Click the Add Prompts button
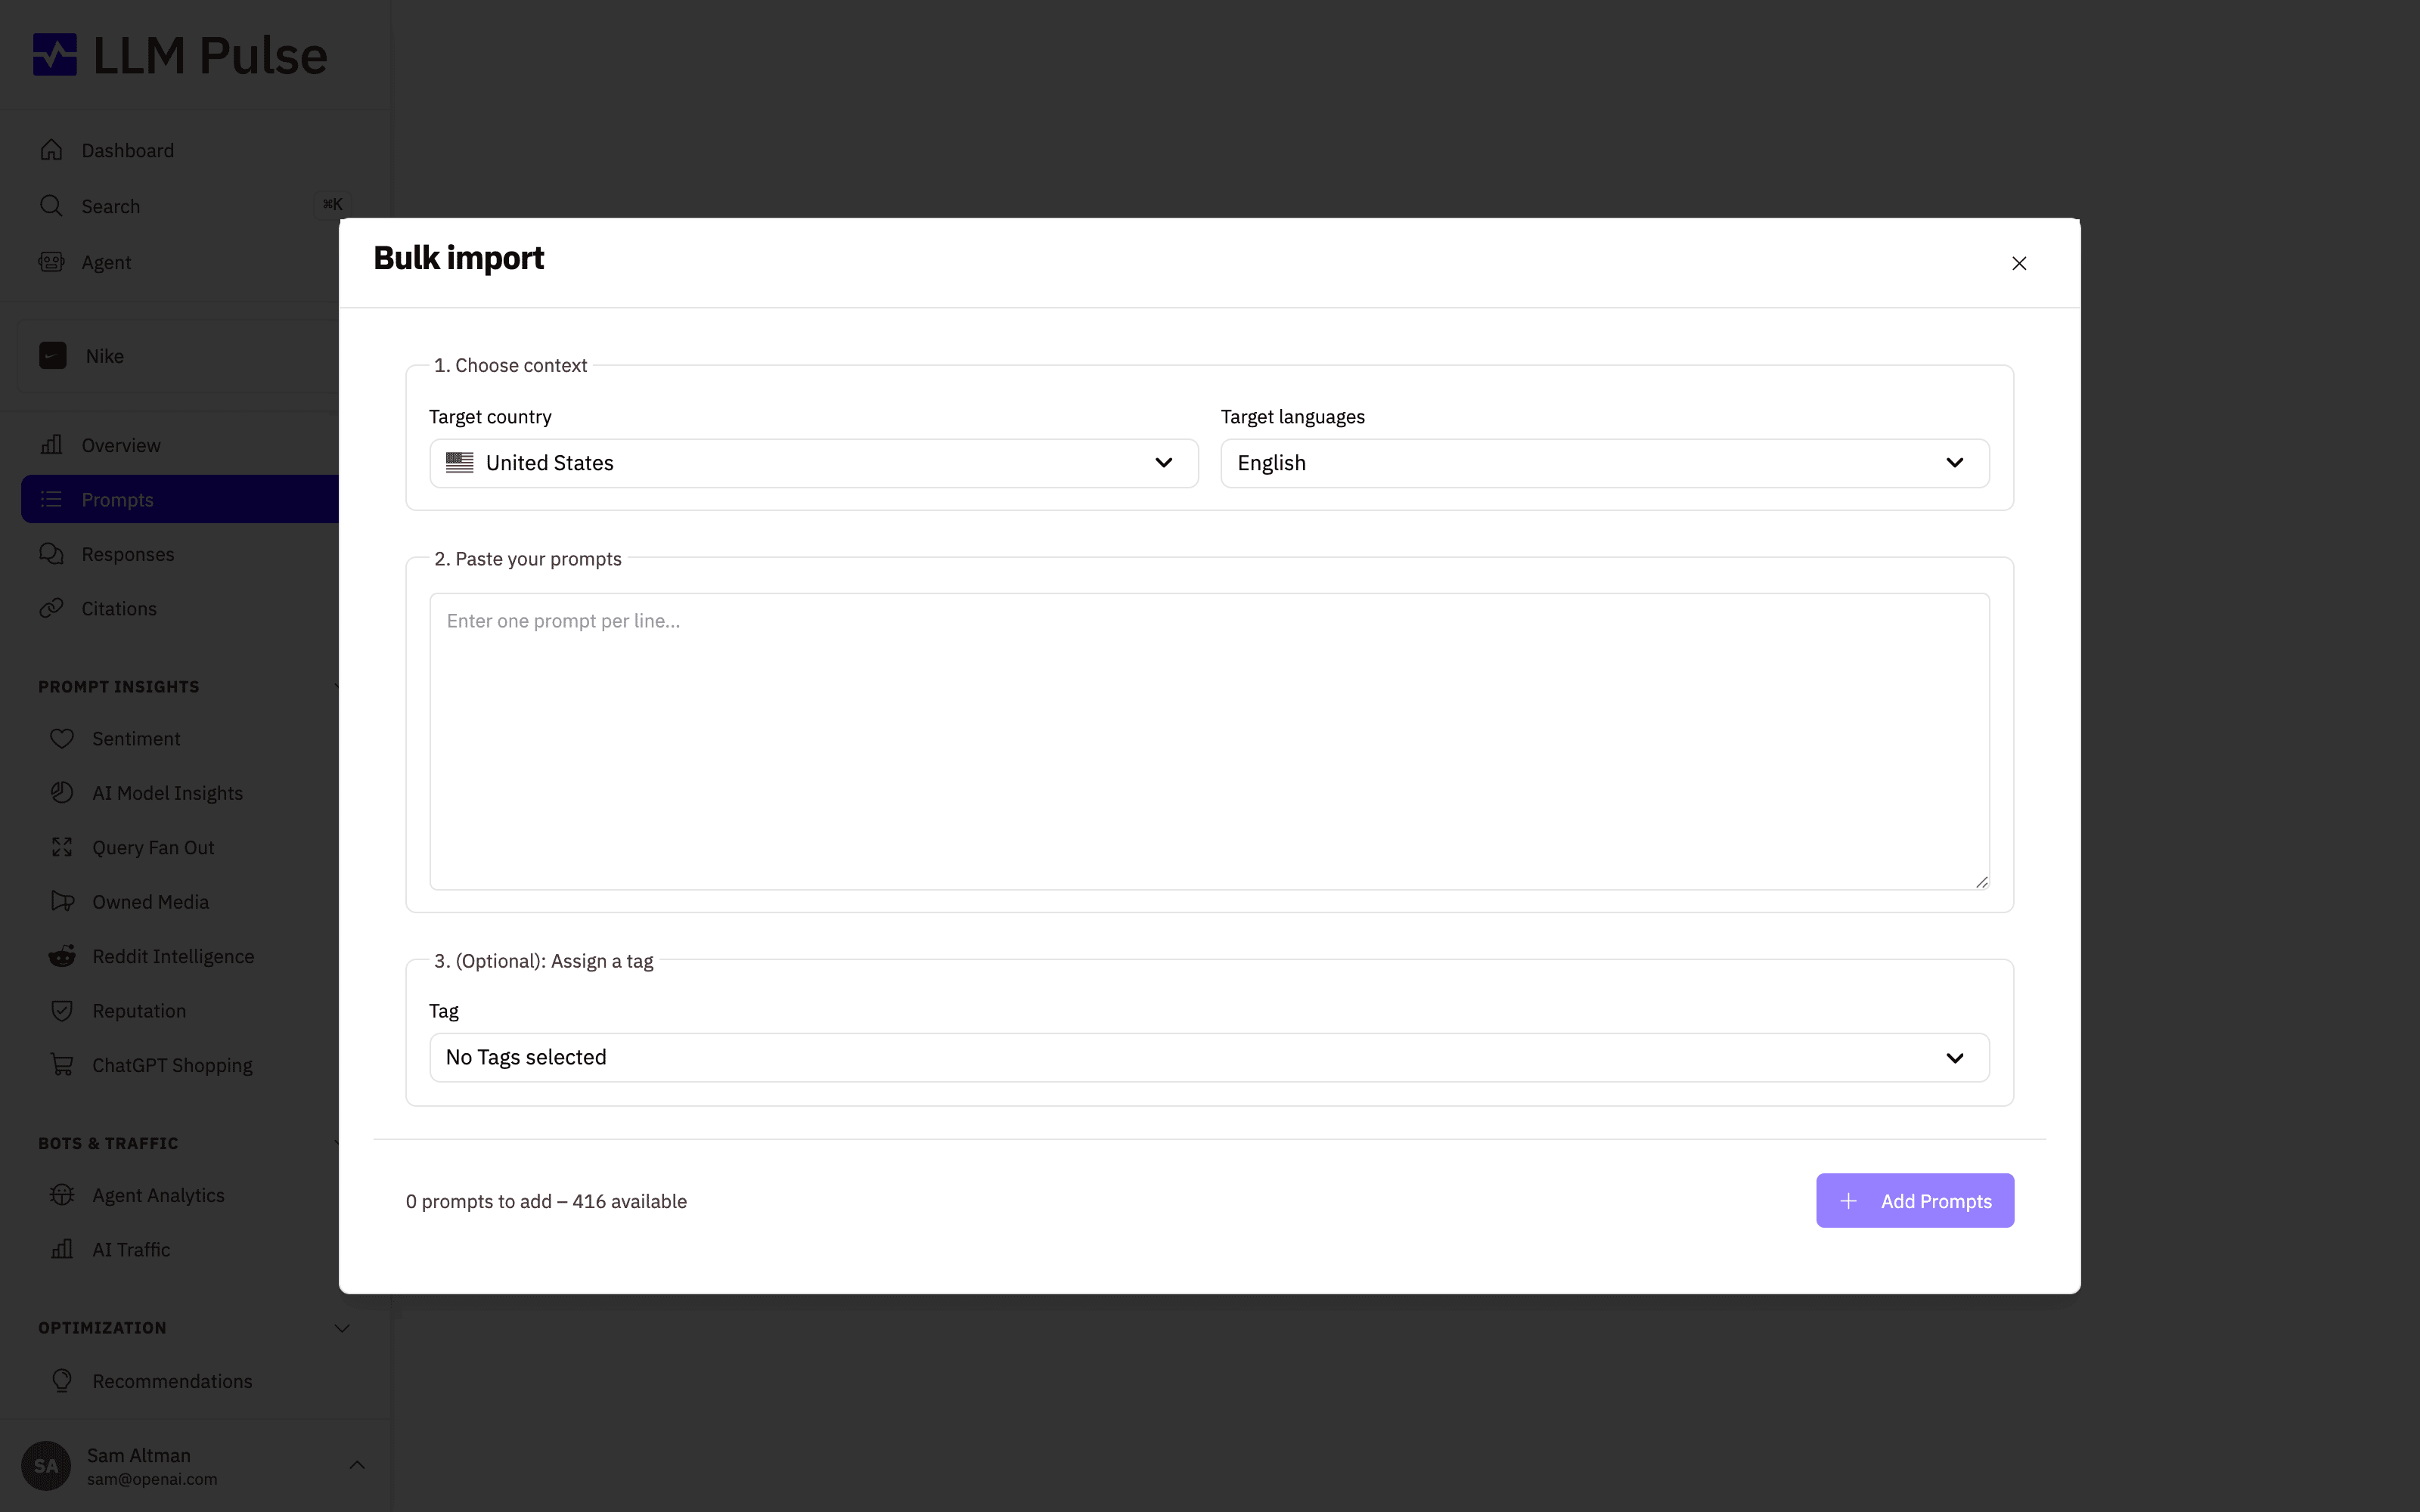 pos(1915,1201)
